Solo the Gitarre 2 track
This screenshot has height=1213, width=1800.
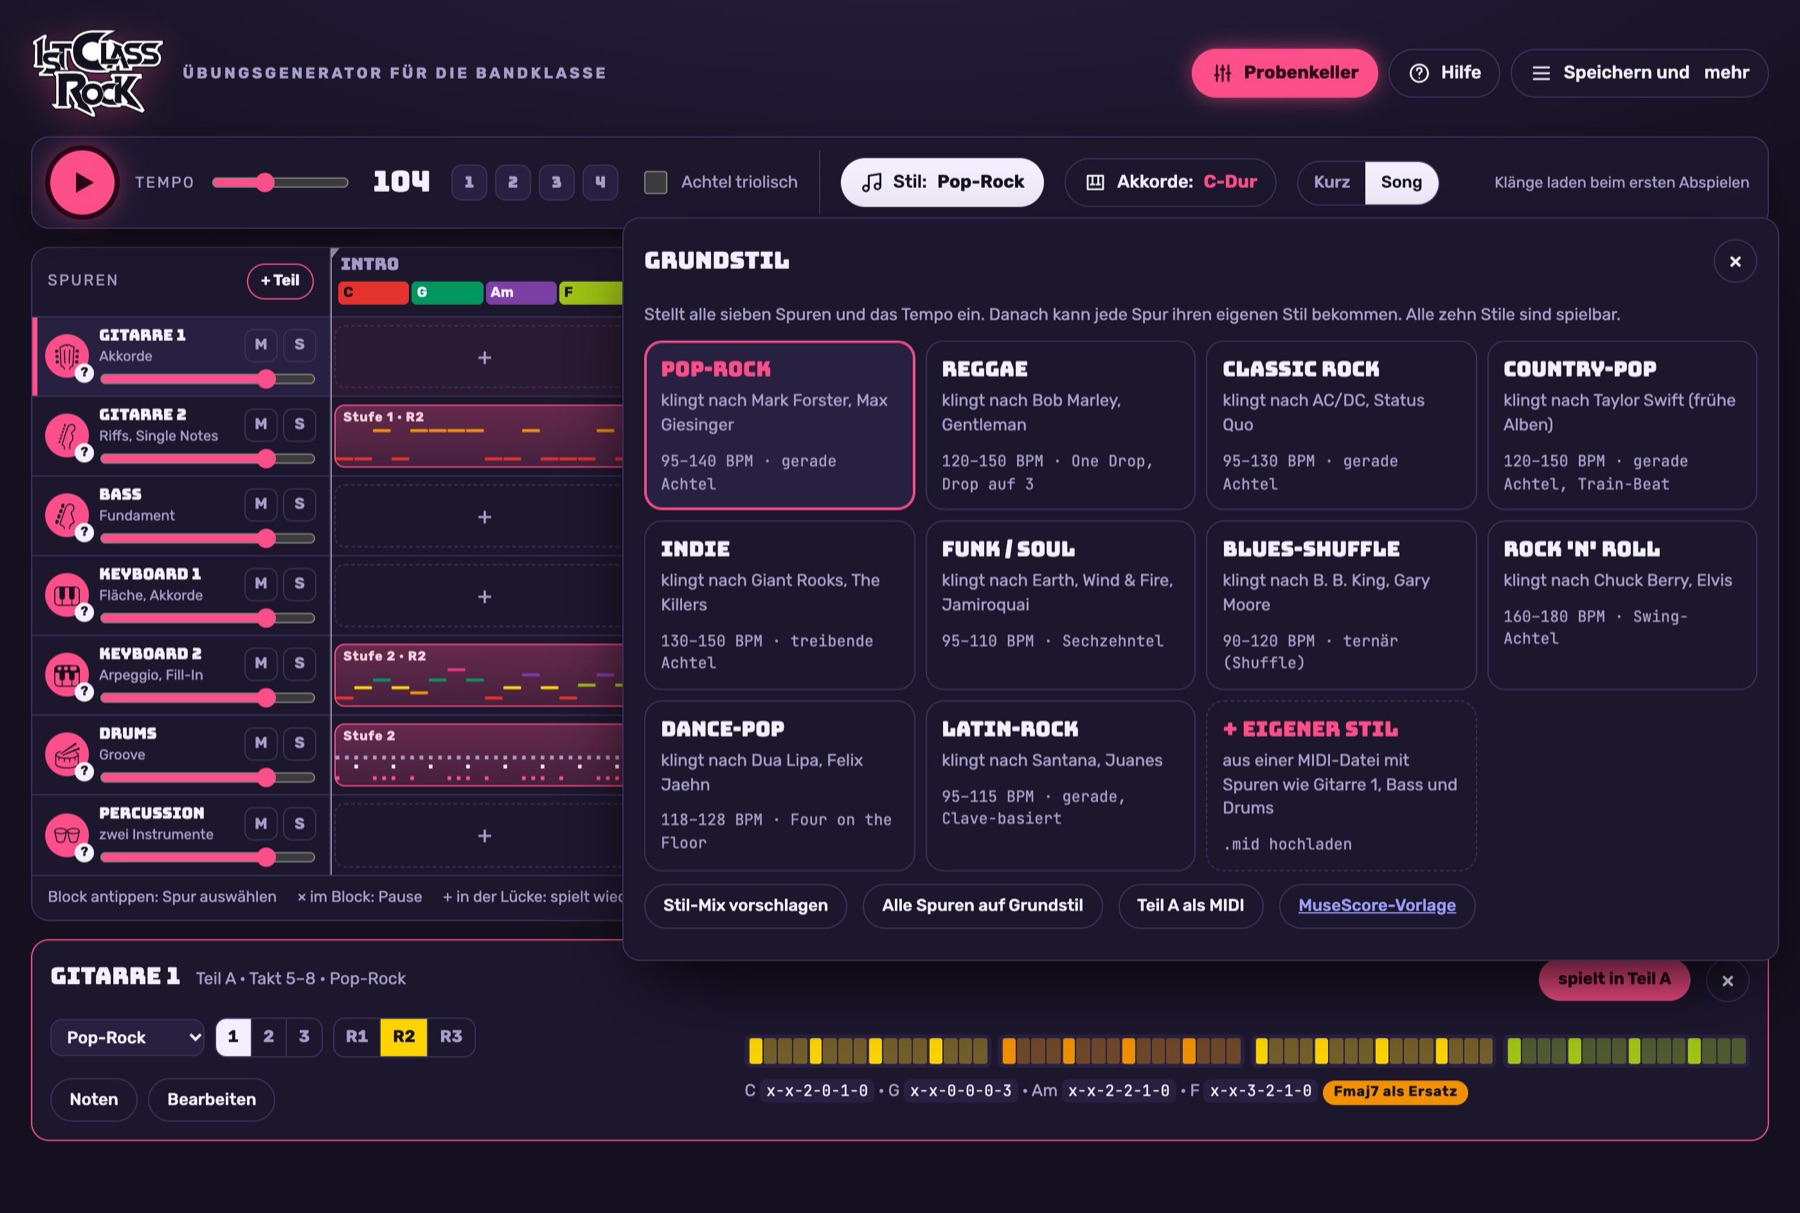pyautogui.click(x=299, y=424)
